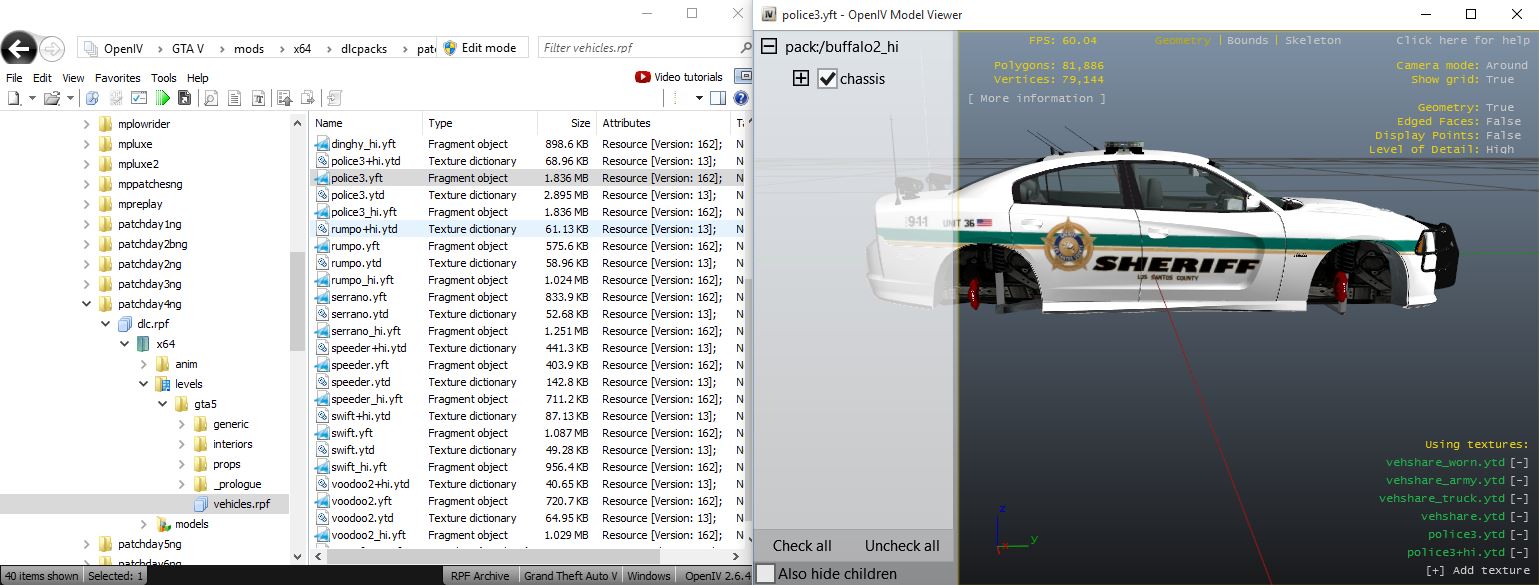1539x585 pixels.
Task: Select the vehicles.rpf archive icon in tree
Action: click(x=201, y=504)
